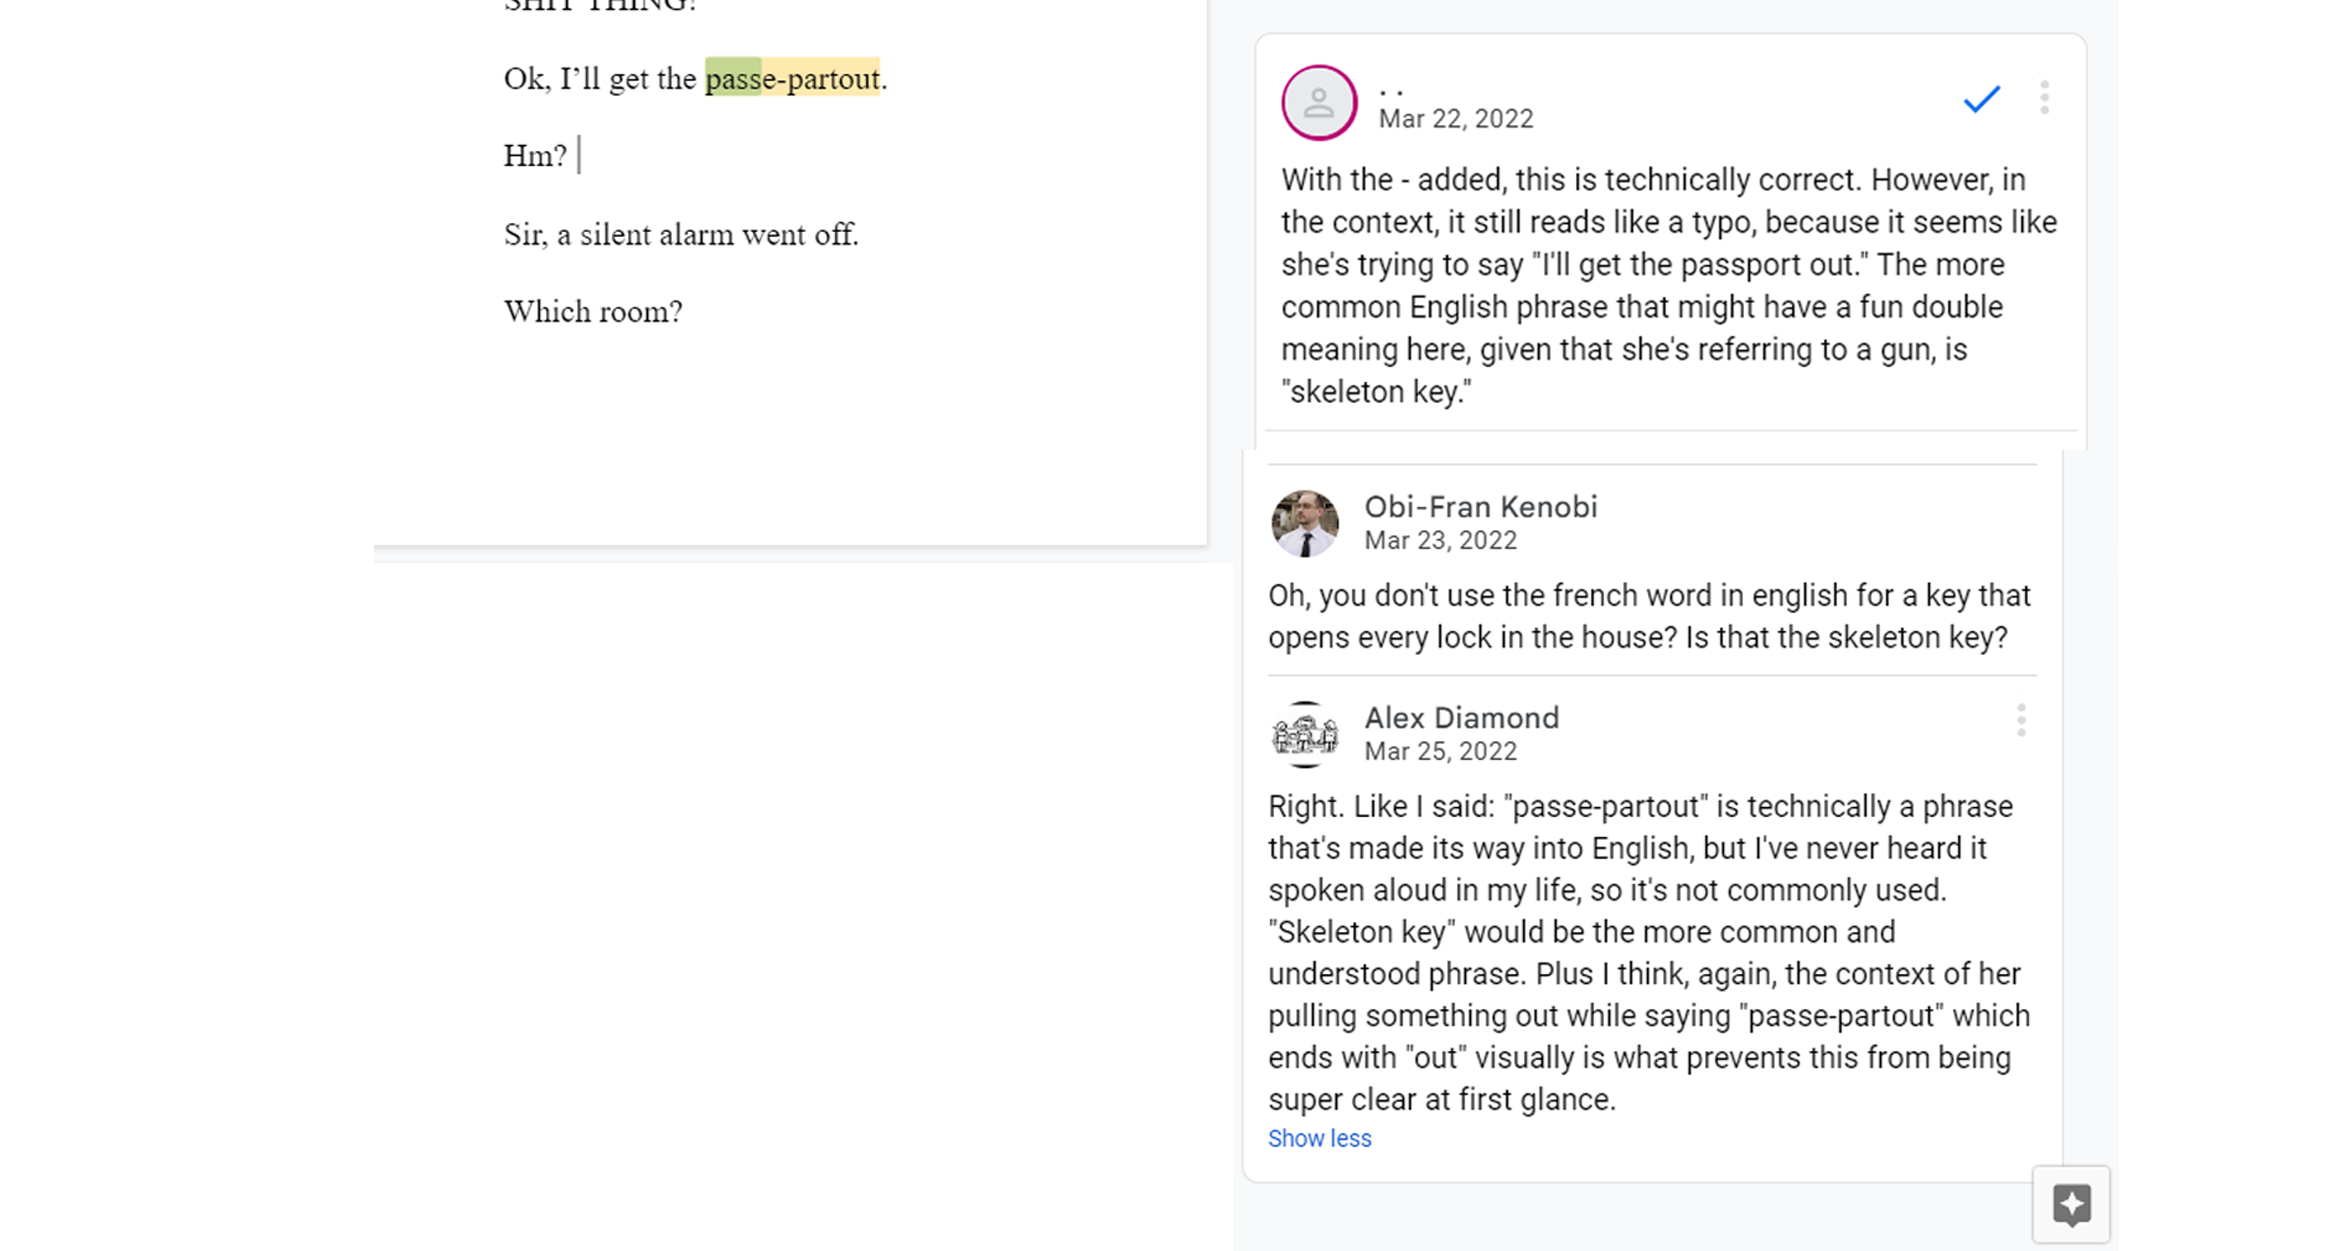Click the line reading Which room?
2331x1251 pixels.
tap(593, 311)
